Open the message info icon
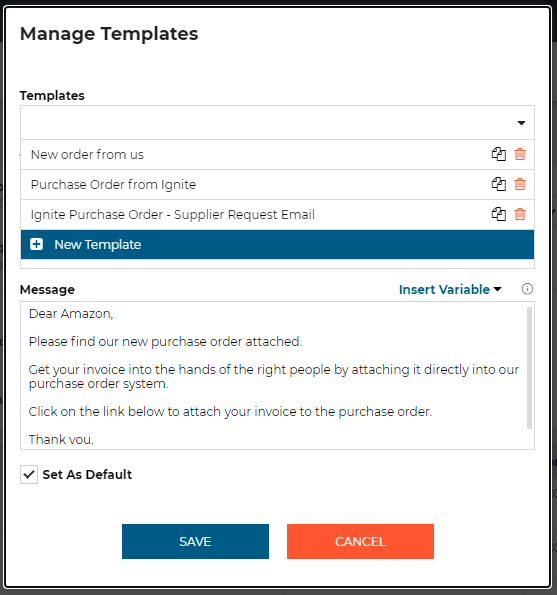 point(527,289)
